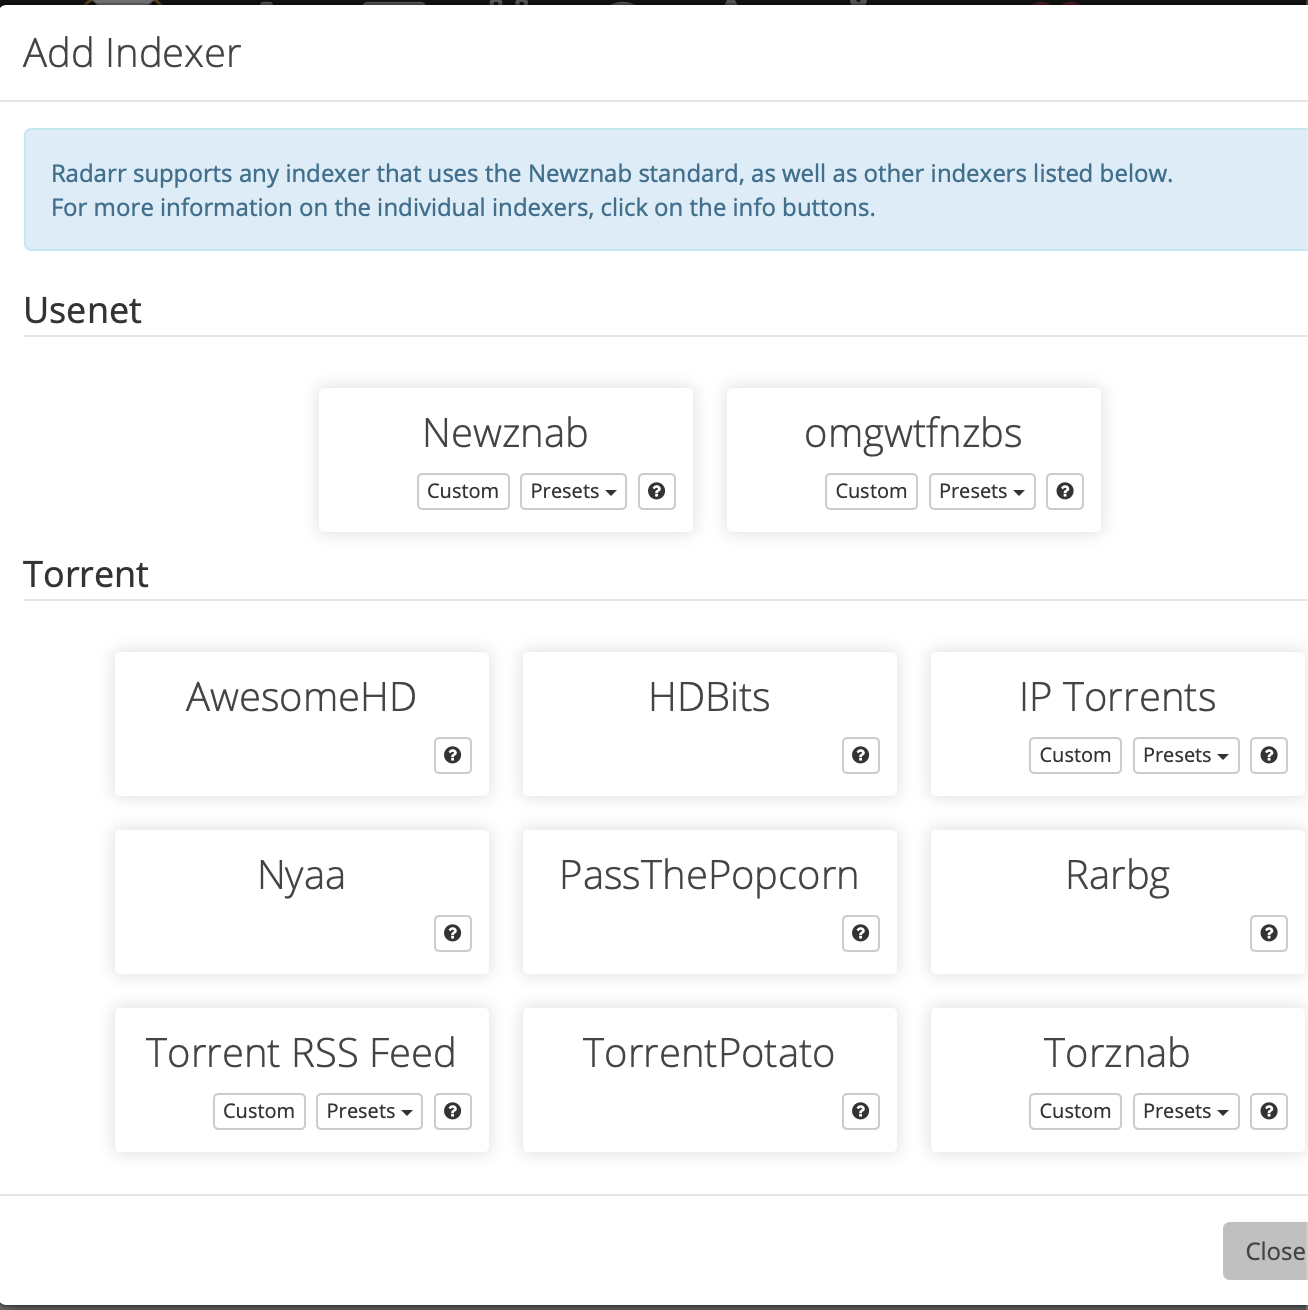Screen dimensions: 1308x1310
Task: Close the Add Indexer dialog
Action: pyautogui.click(x=1270, y=1251)
